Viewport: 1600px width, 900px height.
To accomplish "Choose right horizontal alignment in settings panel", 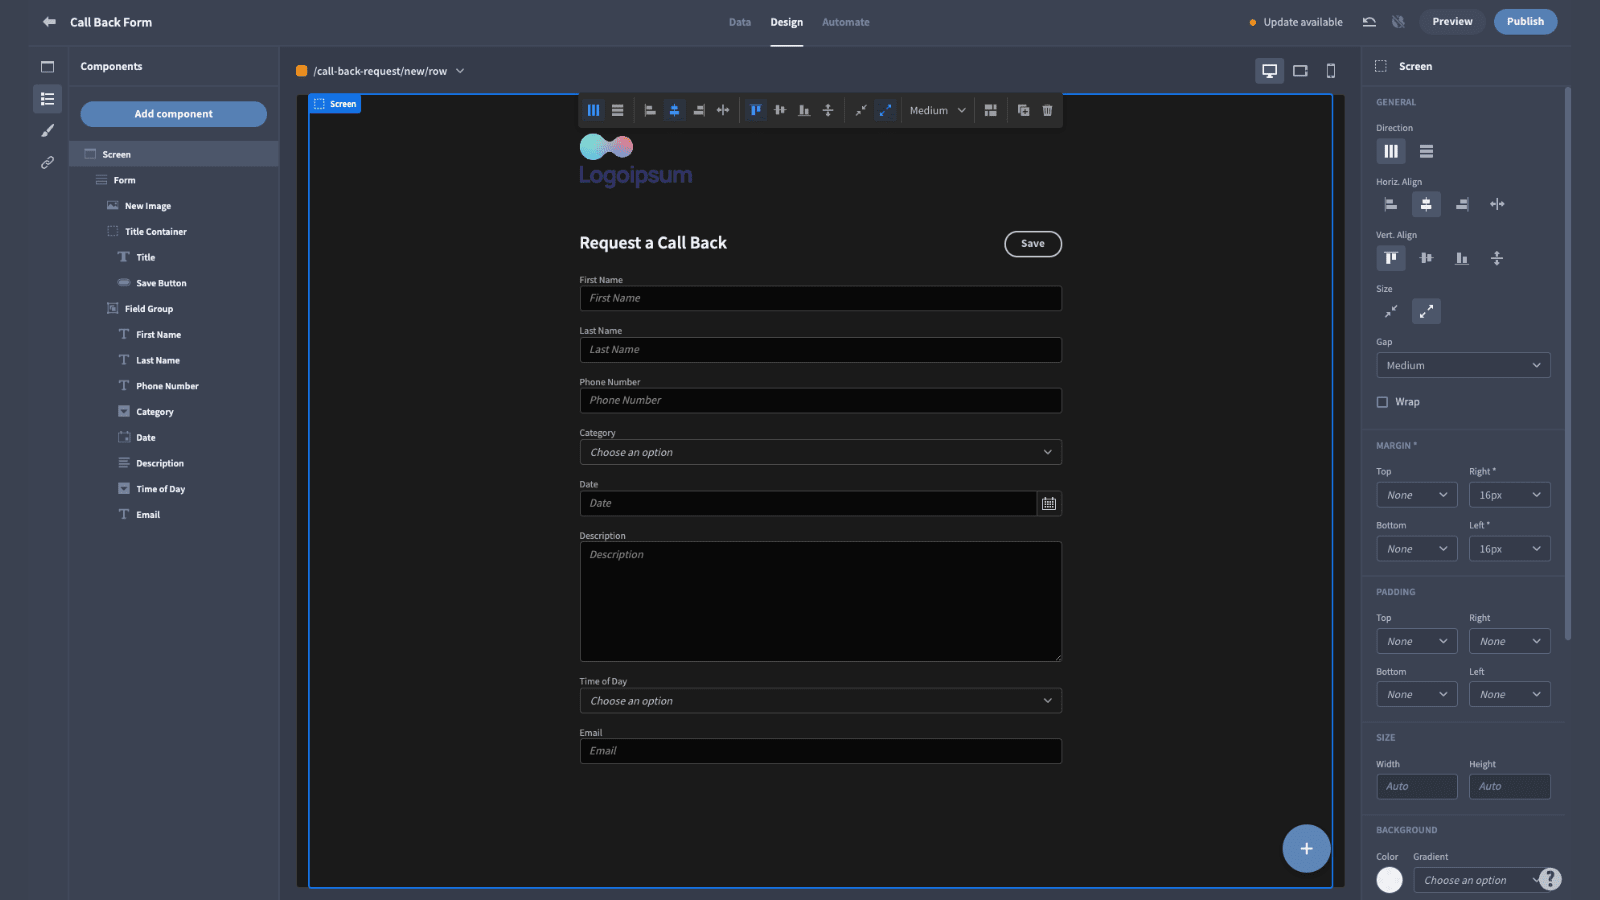I will (1462, 204).
